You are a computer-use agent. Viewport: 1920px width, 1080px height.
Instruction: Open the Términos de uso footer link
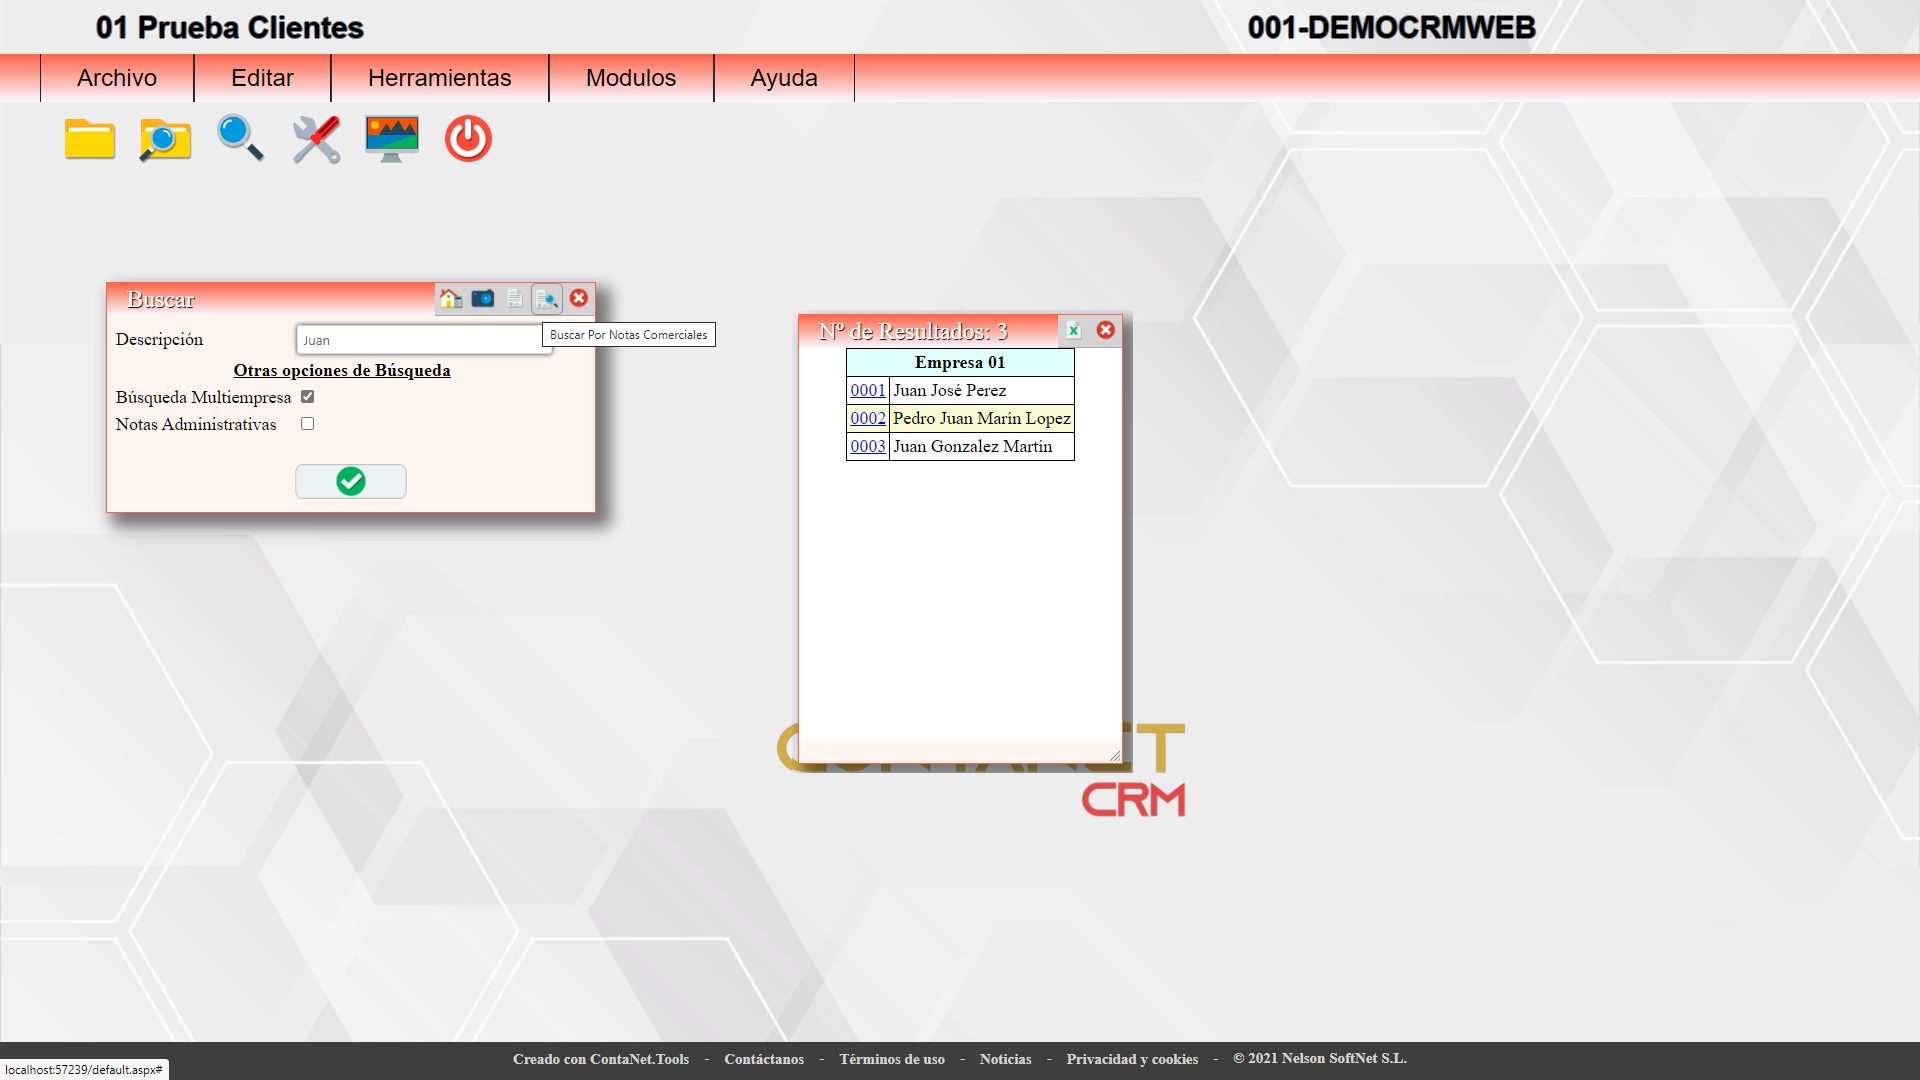pyautogui.click(x=892, y=1059)
